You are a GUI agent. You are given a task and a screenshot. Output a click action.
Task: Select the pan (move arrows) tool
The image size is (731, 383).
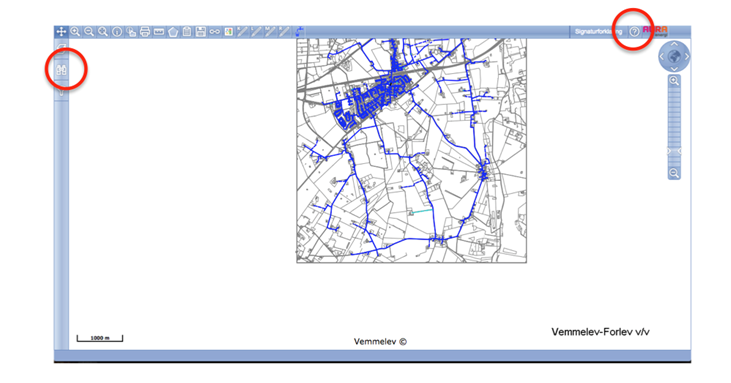(x=61, y=32)
